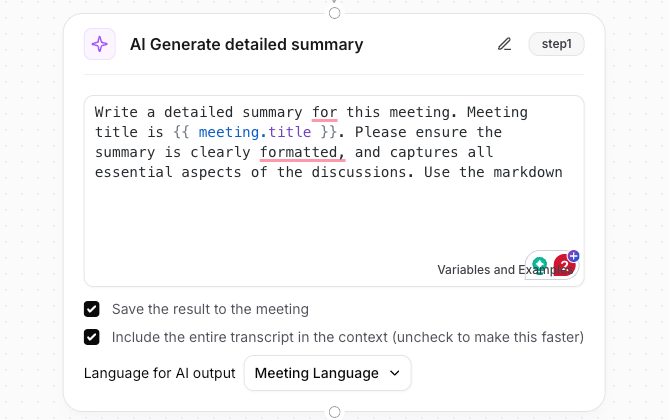The width and height of the screenshot is (669, 420).
Task: Click the underlined word 'for' in the prompt
Action: pos(324,112)
